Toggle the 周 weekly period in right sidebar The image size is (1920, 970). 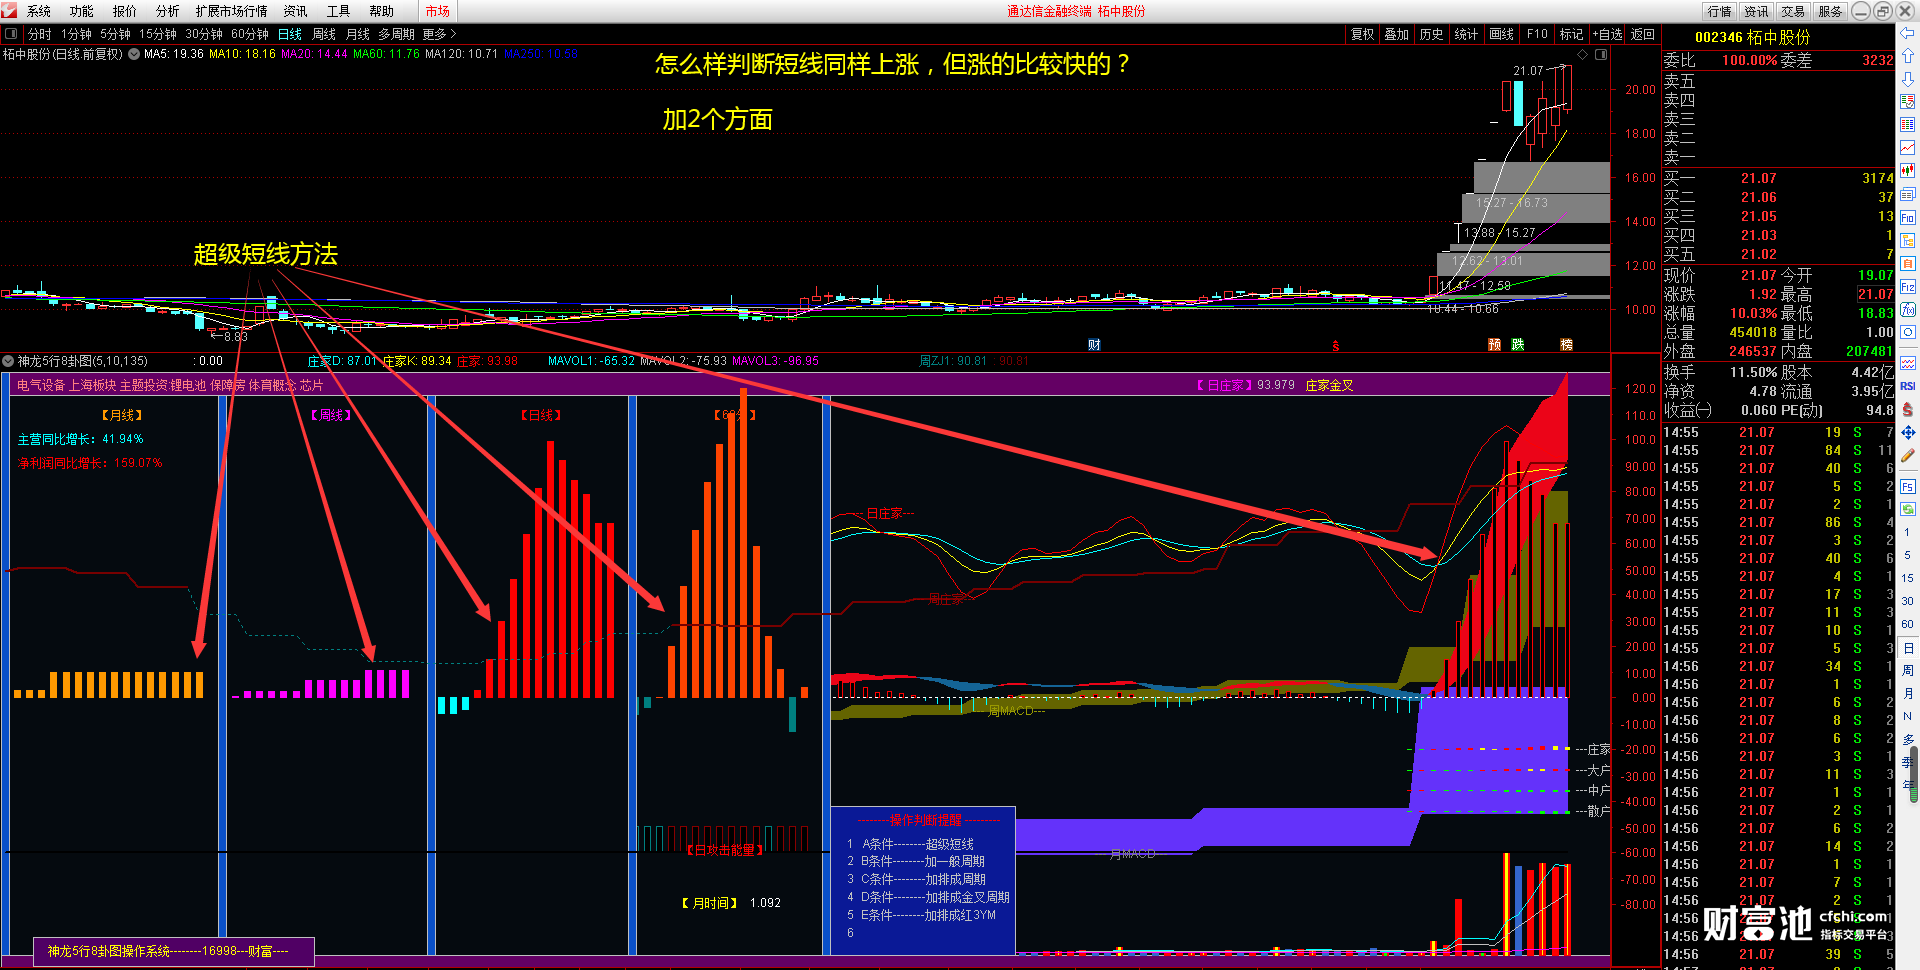(1908, 671)
